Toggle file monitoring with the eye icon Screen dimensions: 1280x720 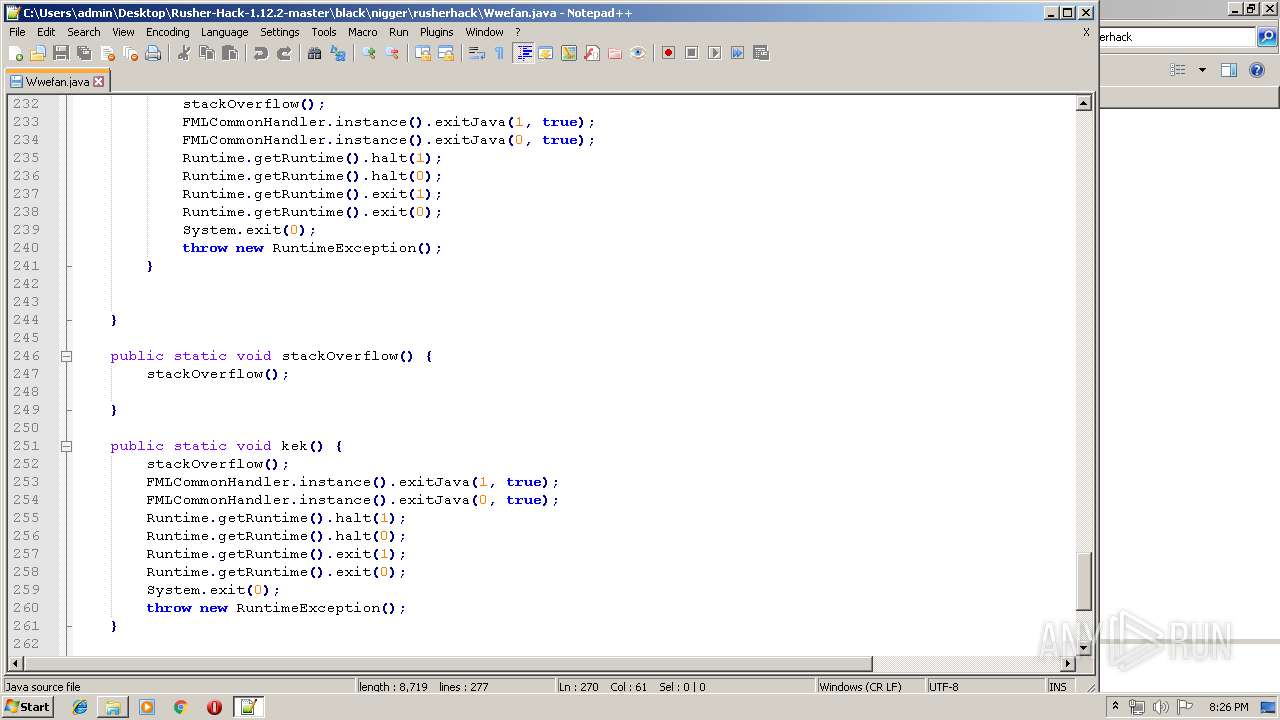638,53
